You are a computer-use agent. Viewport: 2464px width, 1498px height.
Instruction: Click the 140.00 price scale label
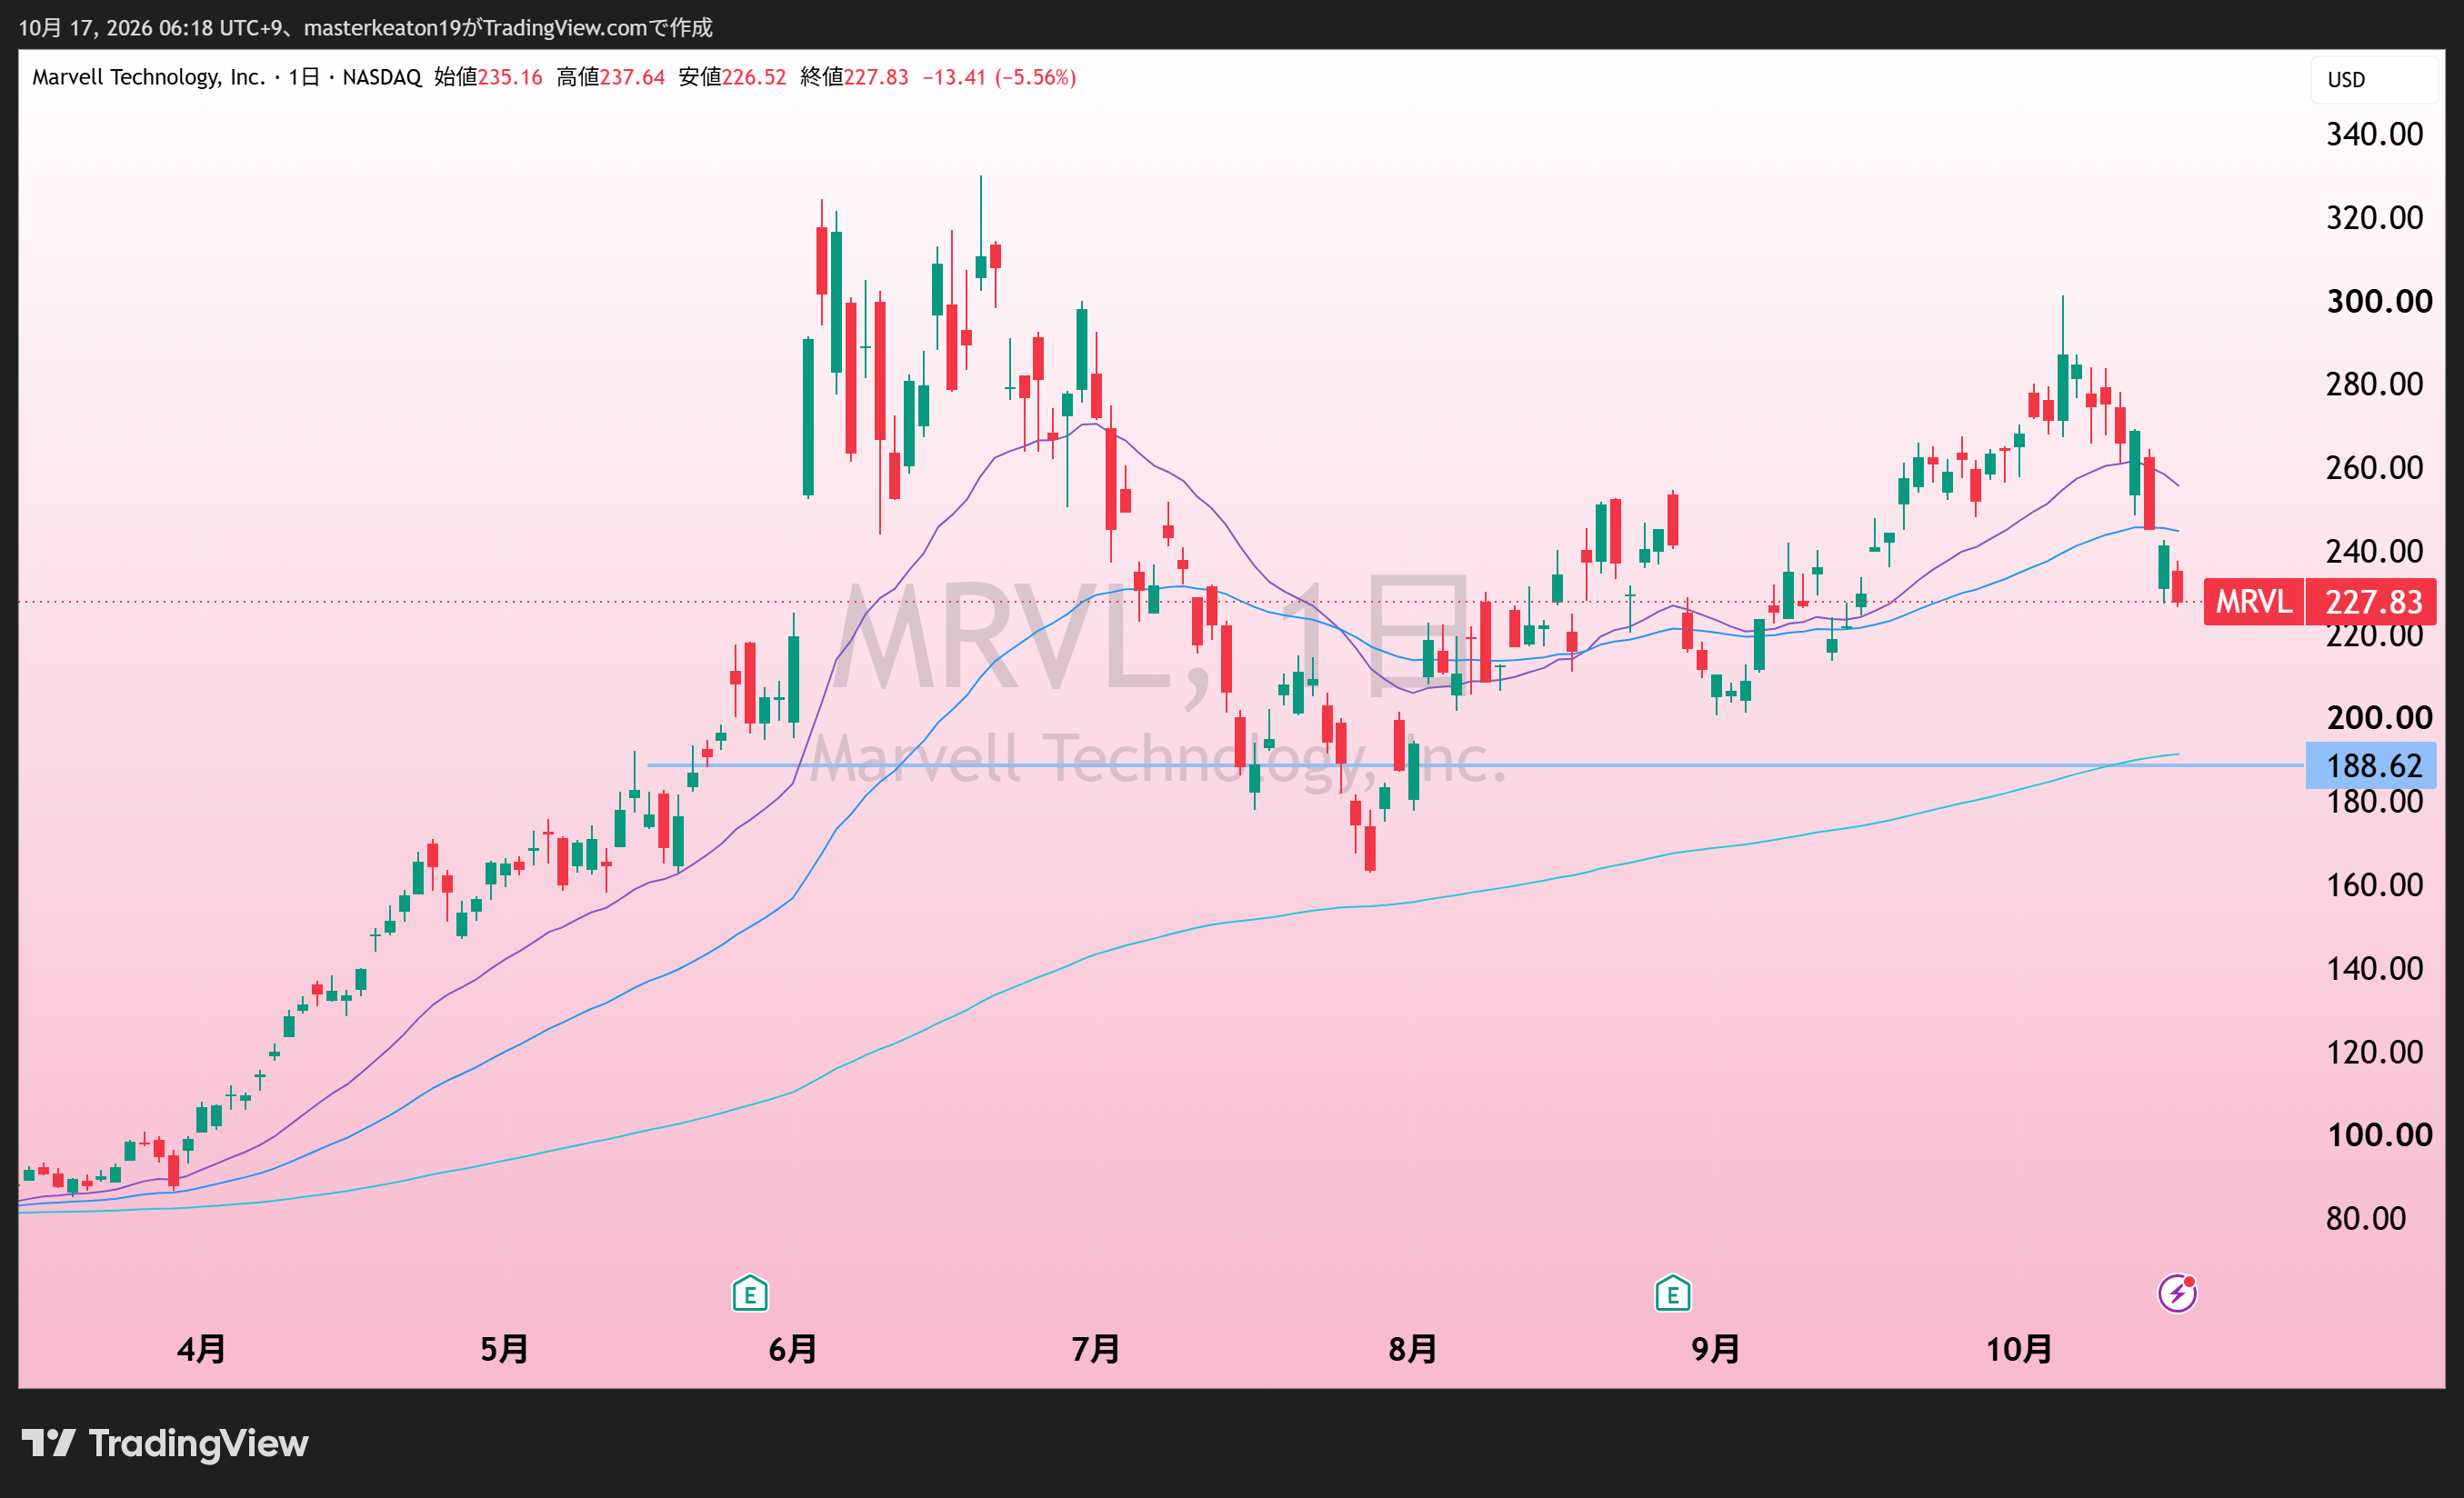click(2374, 968)
